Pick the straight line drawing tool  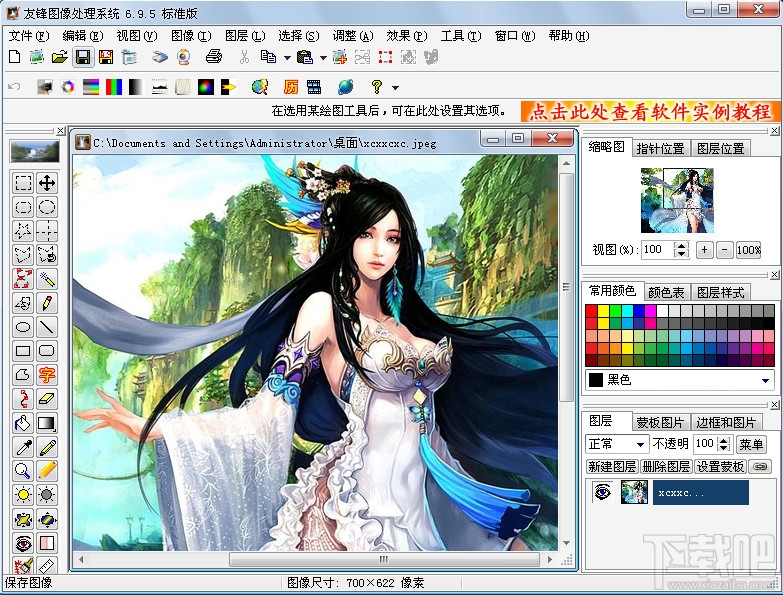pyautogui.click(x=47, y=326)
